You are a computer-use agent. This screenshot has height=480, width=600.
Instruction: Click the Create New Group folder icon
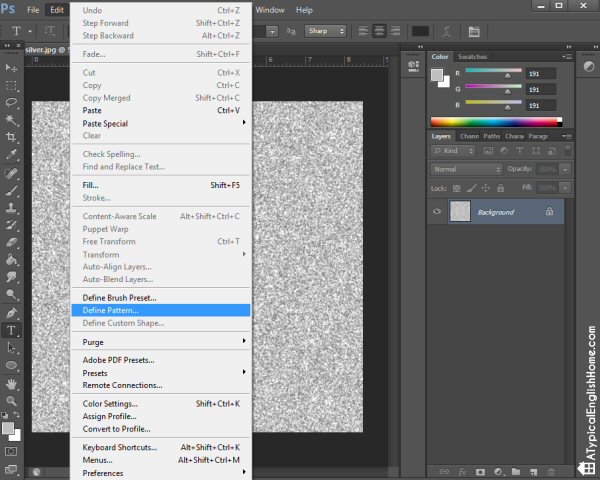515,472
